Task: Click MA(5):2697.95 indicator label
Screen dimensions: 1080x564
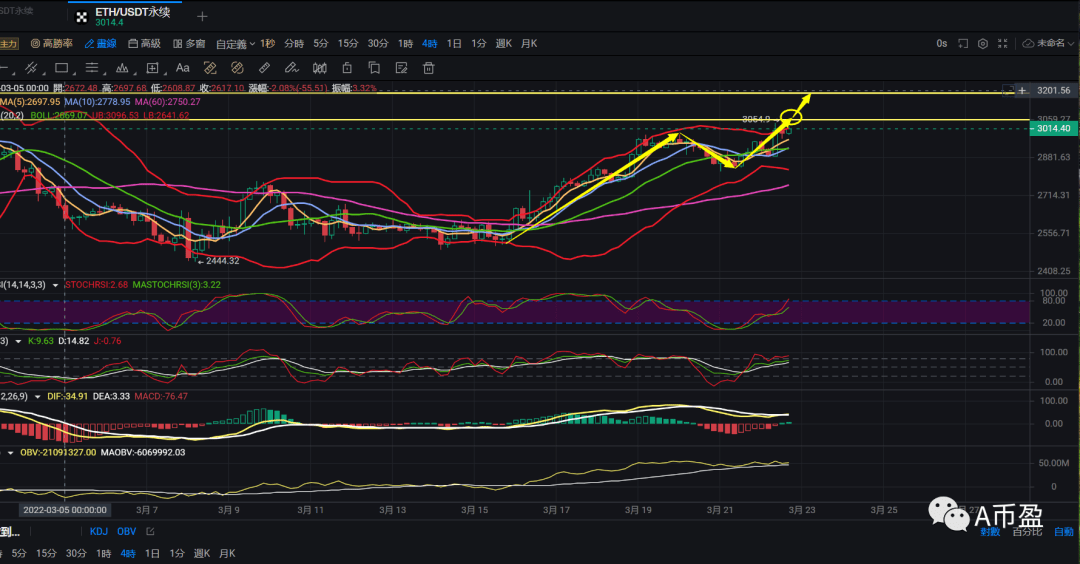Action: [x=30, y=102]
